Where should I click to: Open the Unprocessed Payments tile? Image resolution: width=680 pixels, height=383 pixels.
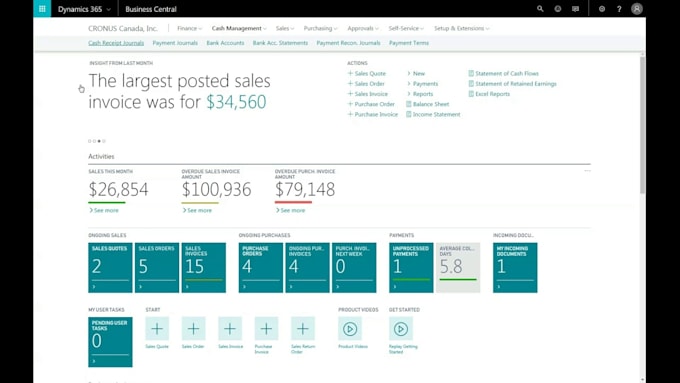coord(411,268)
